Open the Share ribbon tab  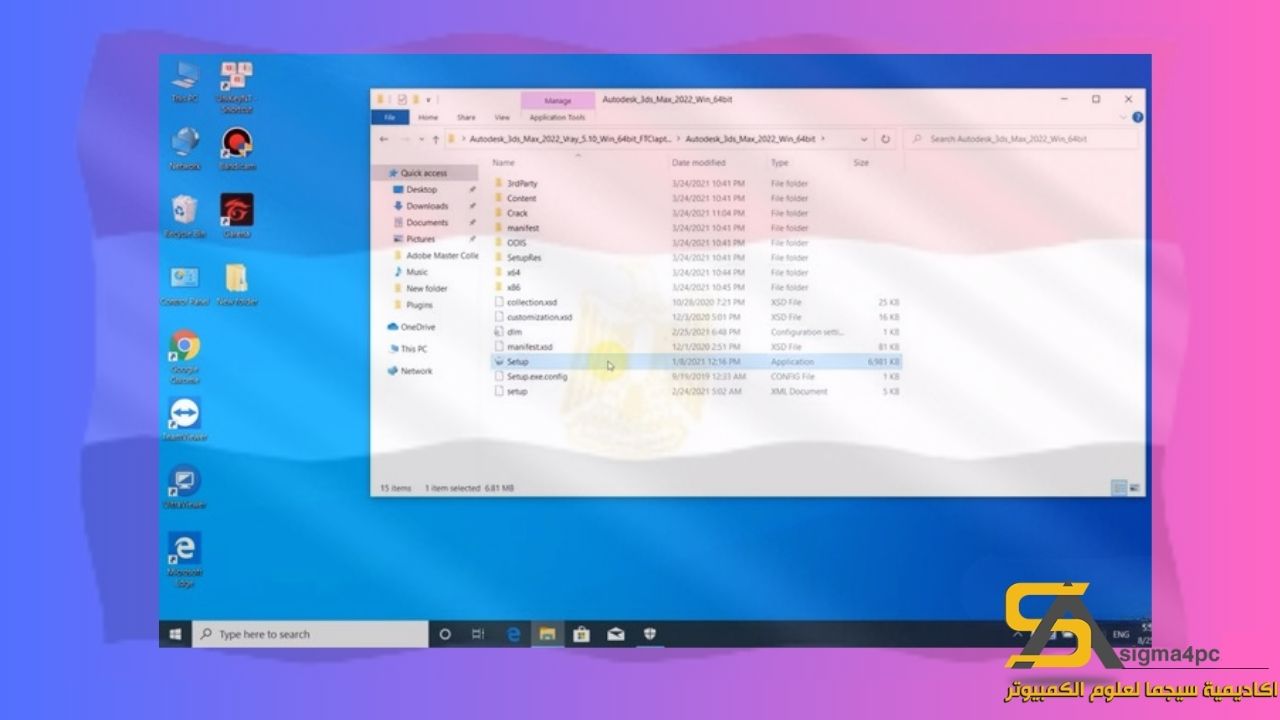pos(466,117)
